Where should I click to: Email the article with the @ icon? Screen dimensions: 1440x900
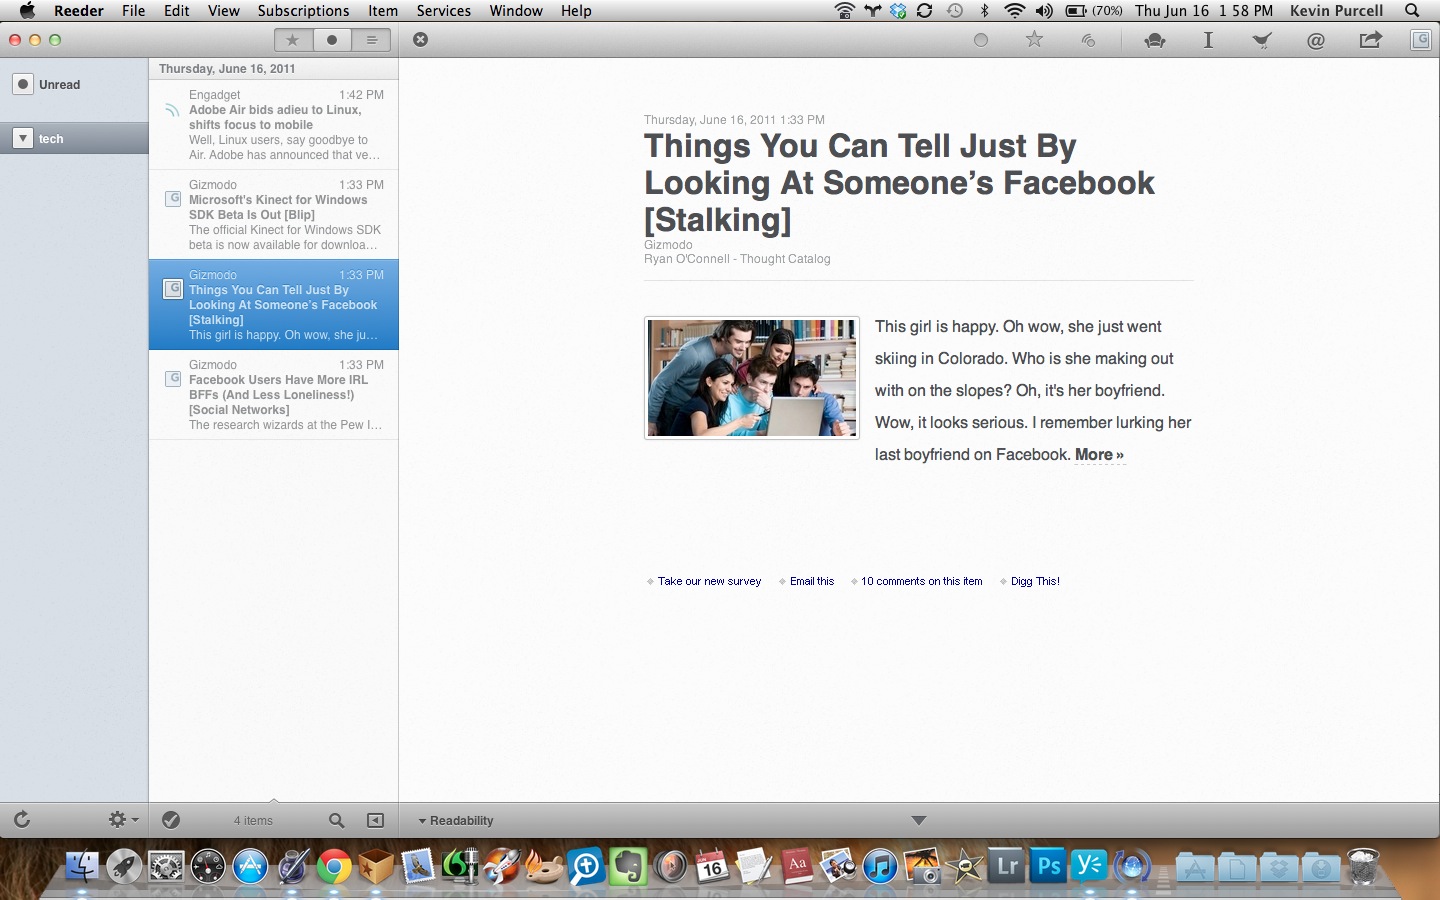(x=1316, y=40)
